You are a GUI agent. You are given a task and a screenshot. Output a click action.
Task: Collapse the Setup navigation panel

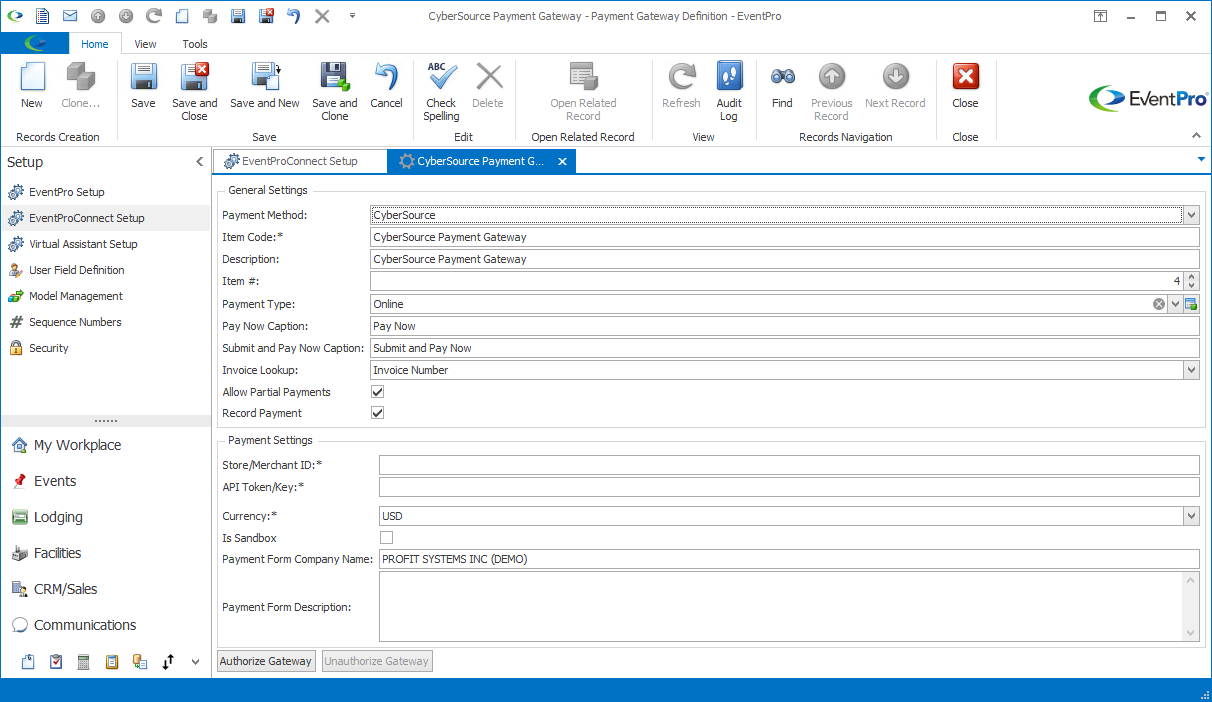click(199, 162)
